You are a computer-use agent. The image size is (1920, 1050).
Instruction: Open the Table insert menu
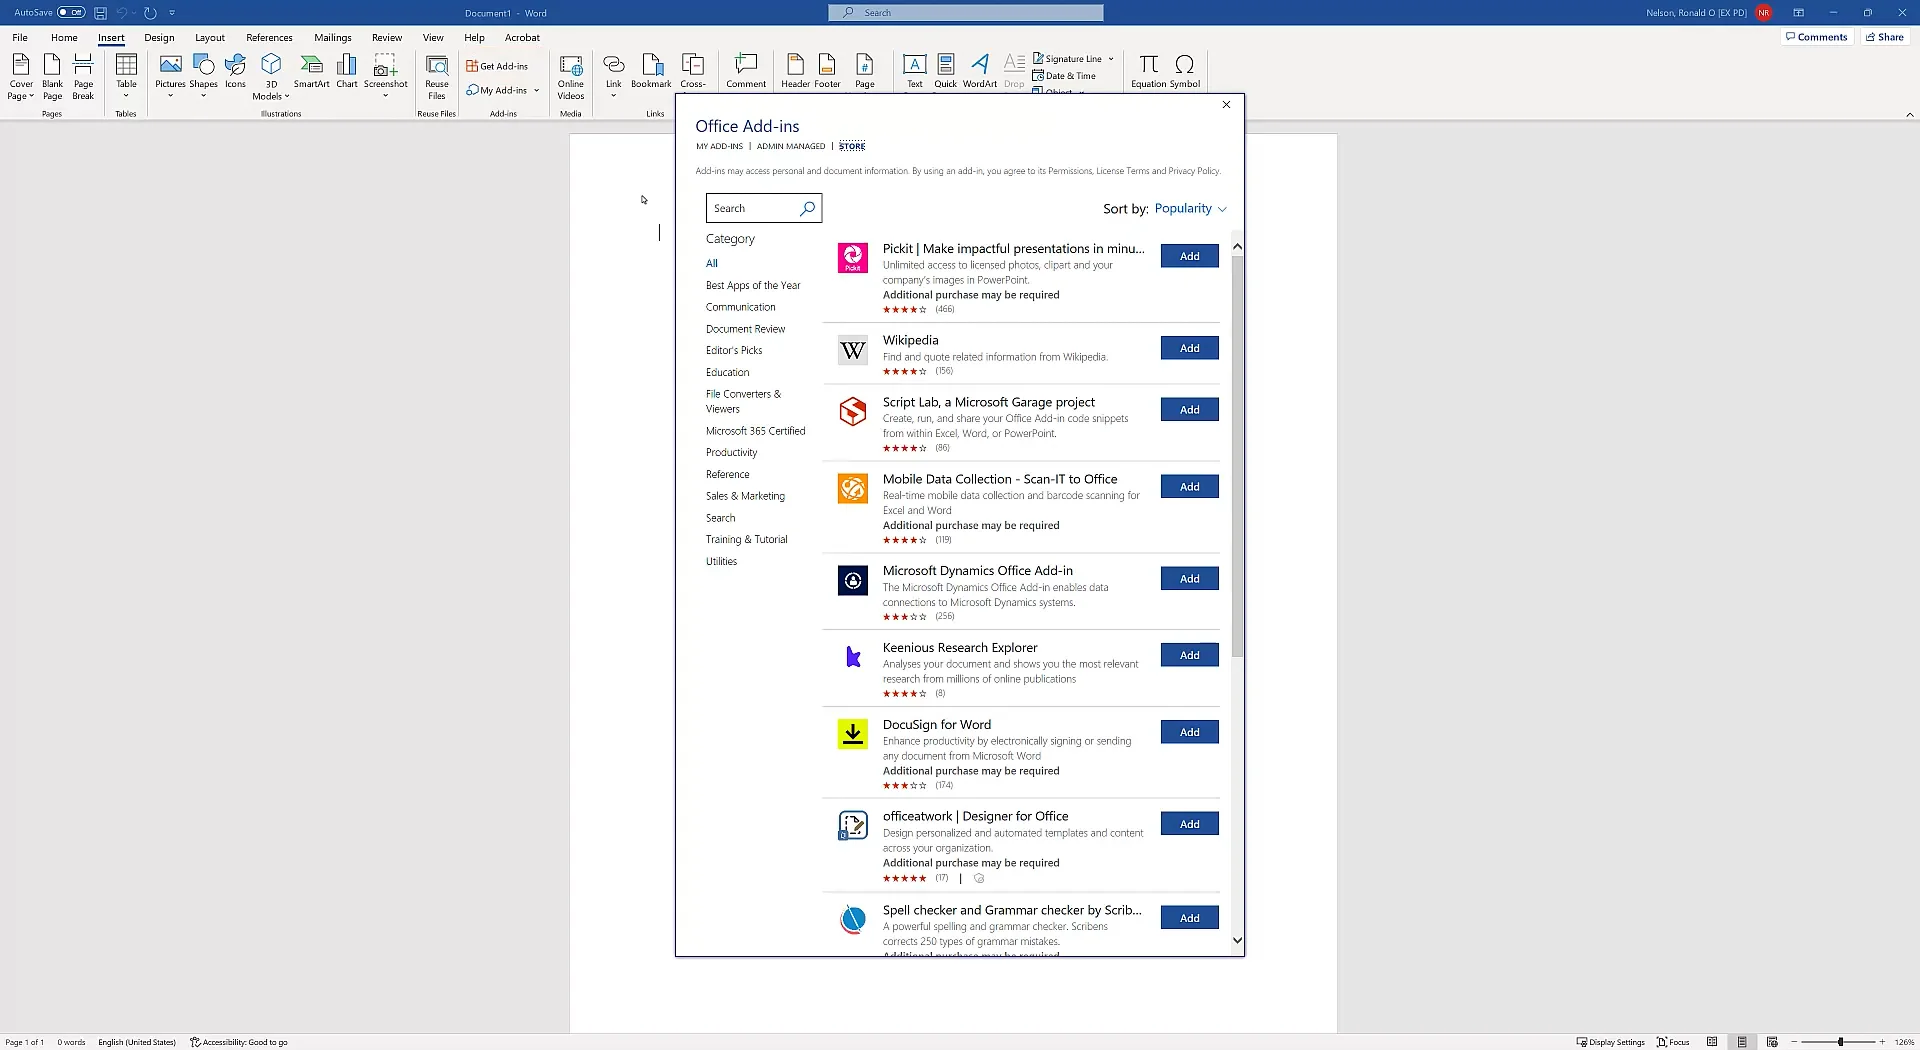(126, 76)
